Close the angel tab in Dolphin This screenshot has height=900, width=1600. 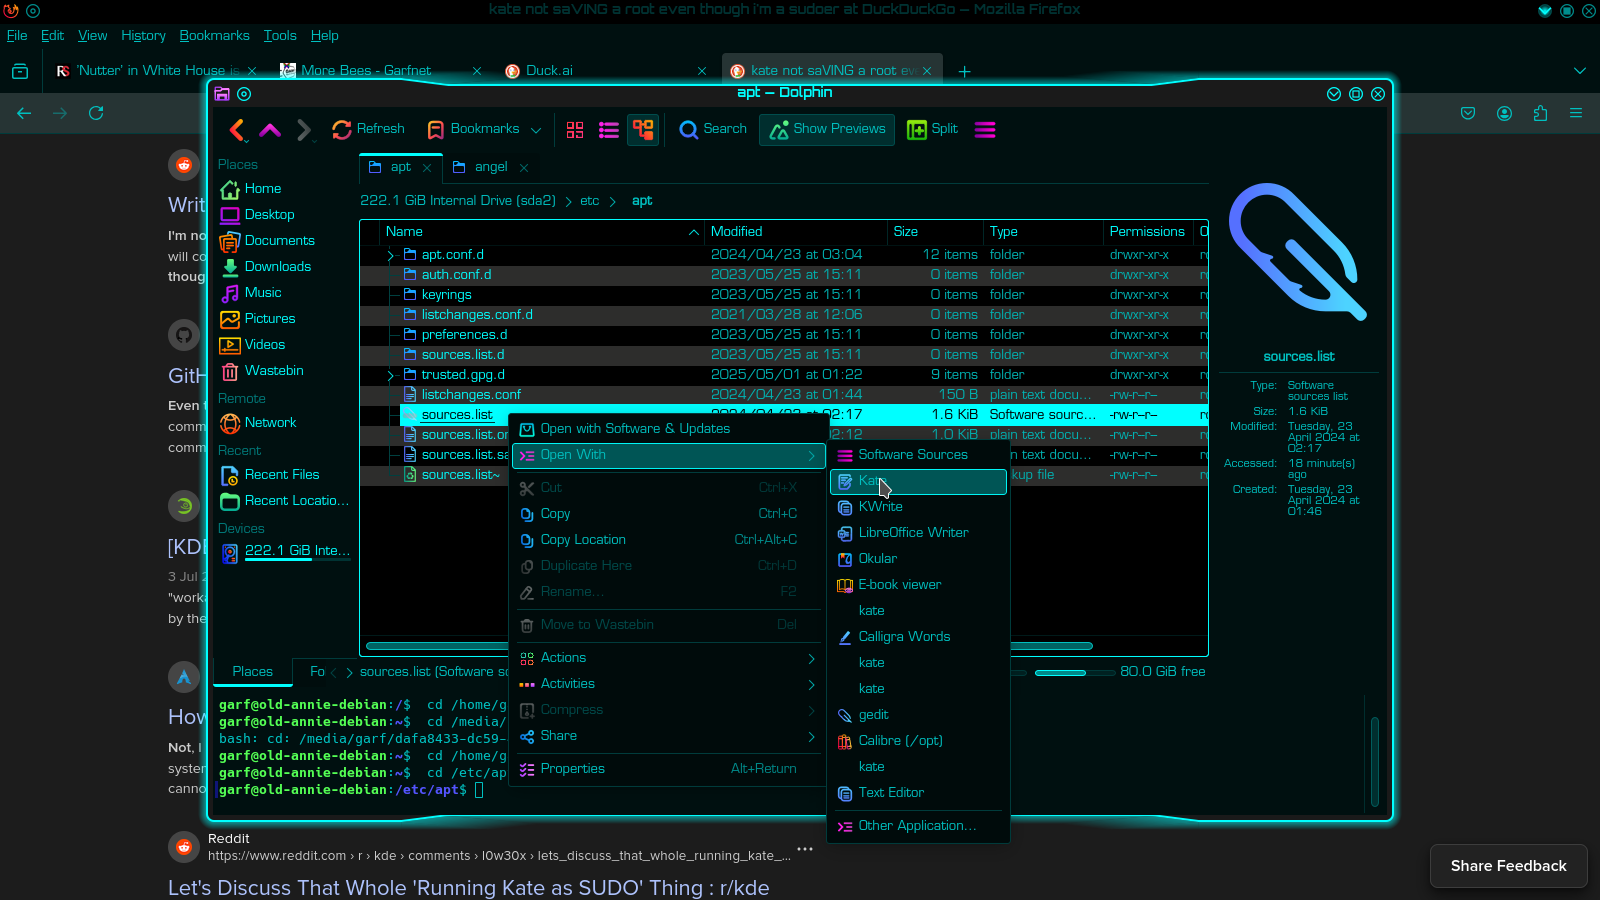pos(524,168)
